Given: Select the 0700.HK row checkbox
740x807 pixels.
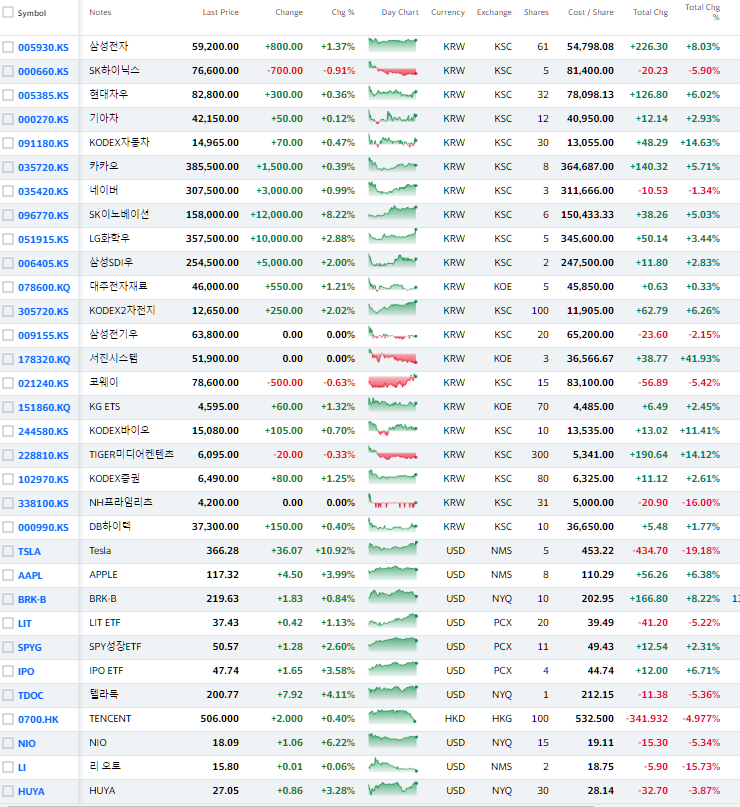Looking at the screenshot, I should click(8, 719).
